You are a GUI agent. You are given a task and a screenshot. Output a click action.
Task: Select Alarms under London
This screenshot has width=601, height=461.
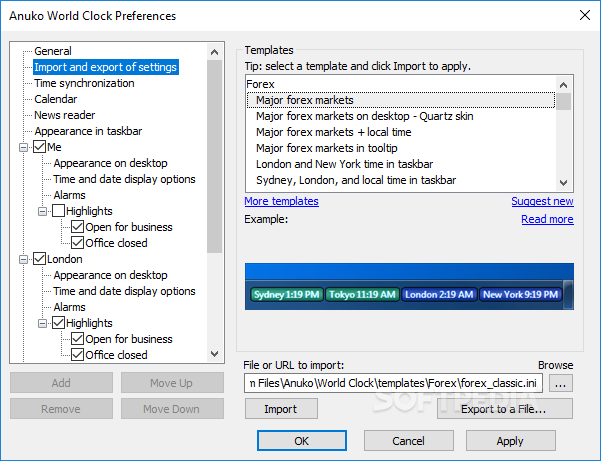tap(69, 307)
